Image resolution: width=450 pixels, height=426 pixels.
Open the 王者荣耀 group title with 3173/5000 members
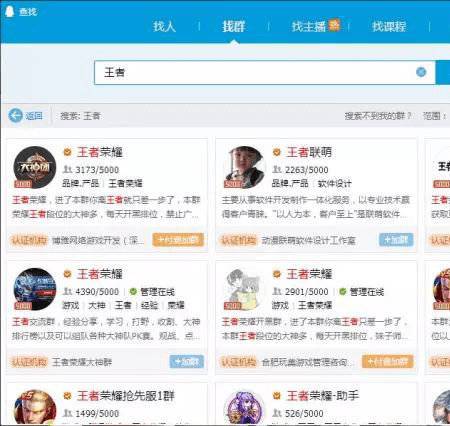coord(100,152)
